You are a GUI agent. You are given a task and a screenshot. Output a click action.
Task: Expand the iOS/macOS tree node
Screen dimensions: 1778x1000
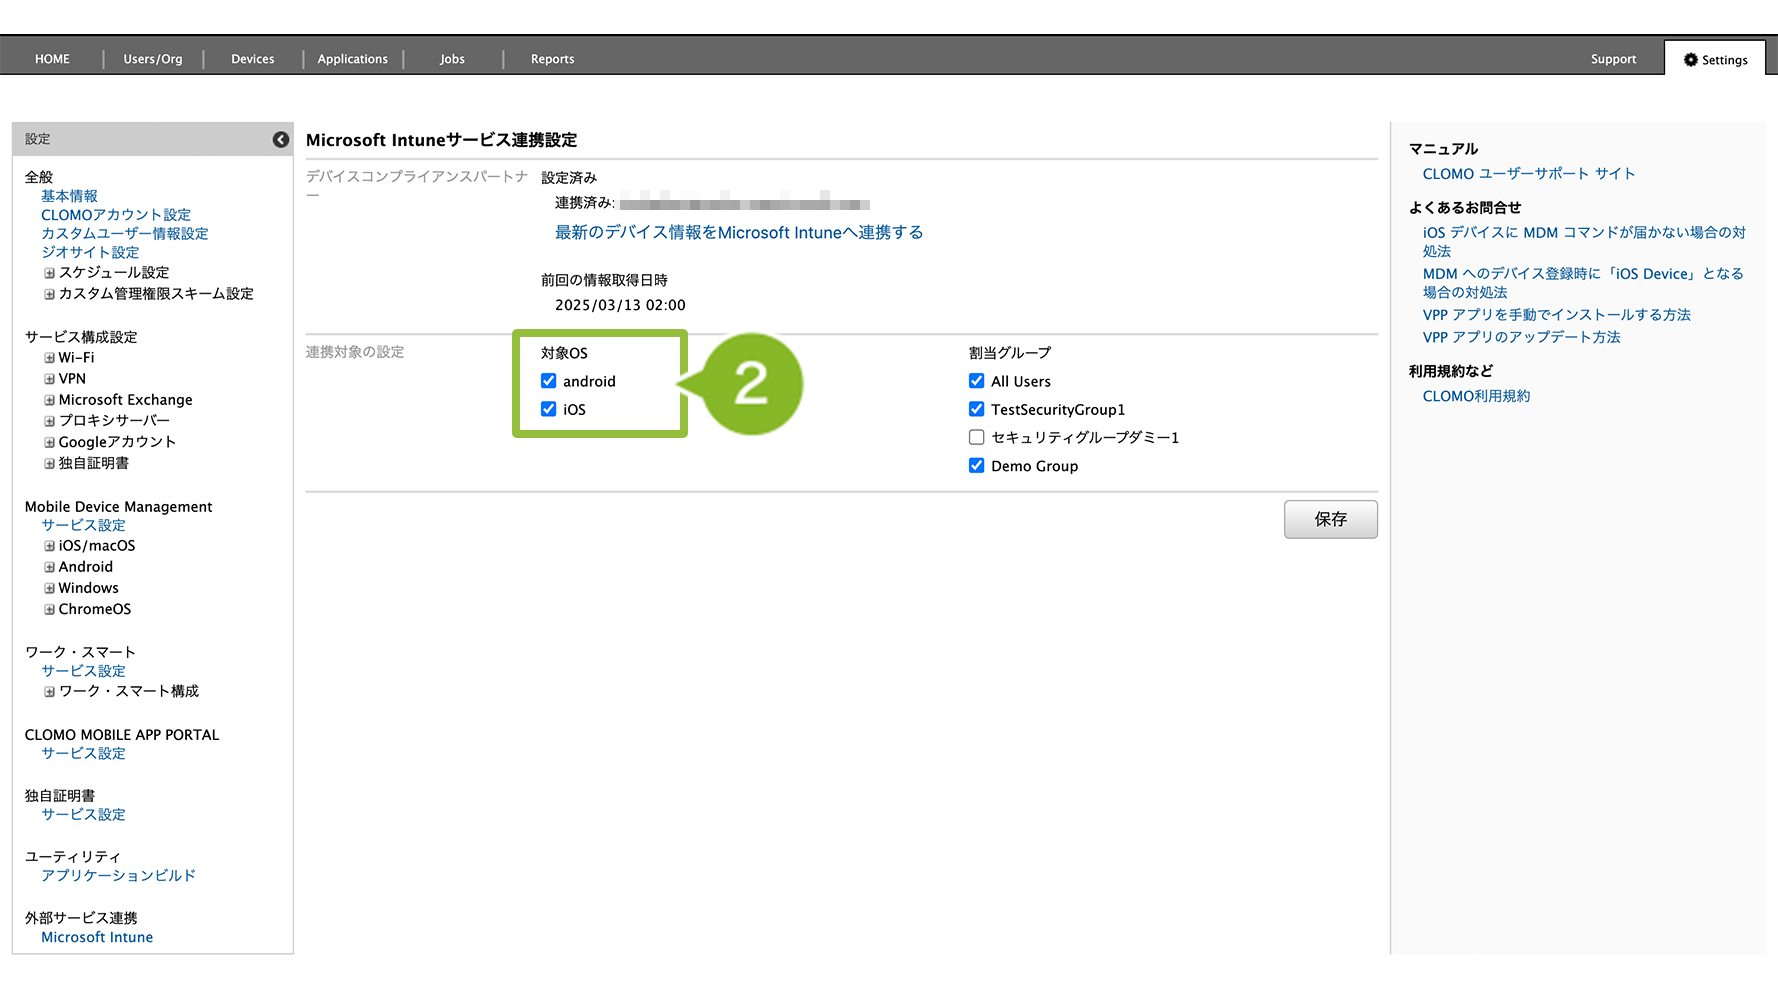[49, 546]
